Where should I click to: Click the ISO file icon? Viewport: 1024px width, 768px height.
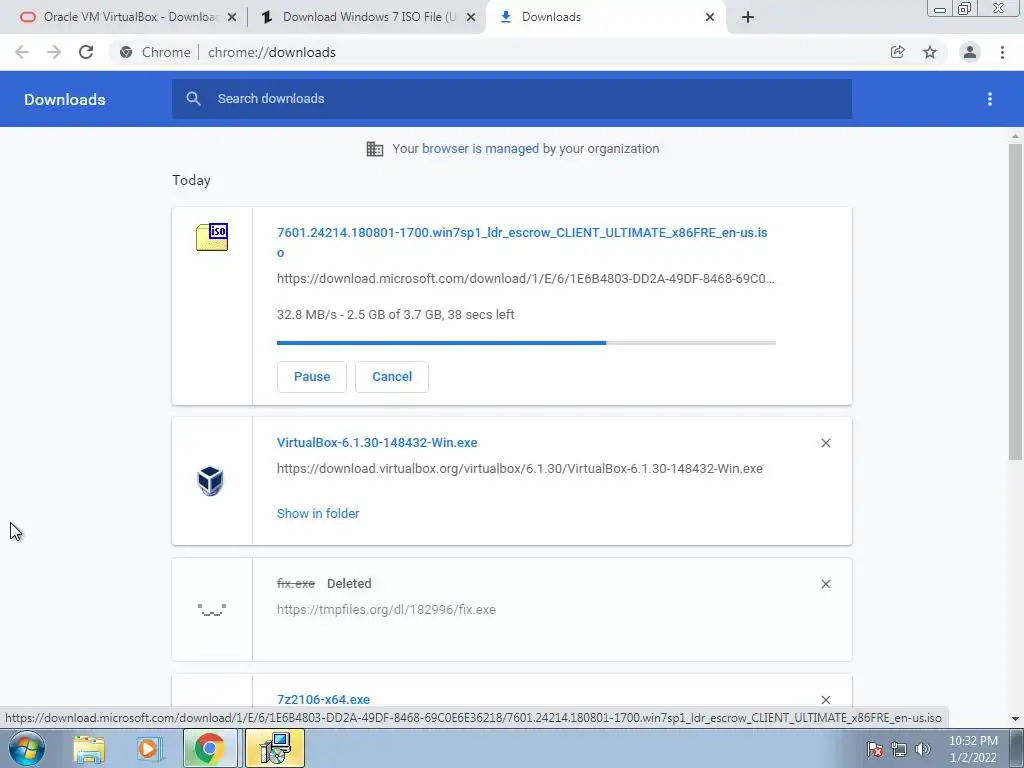tap(212, 236)
